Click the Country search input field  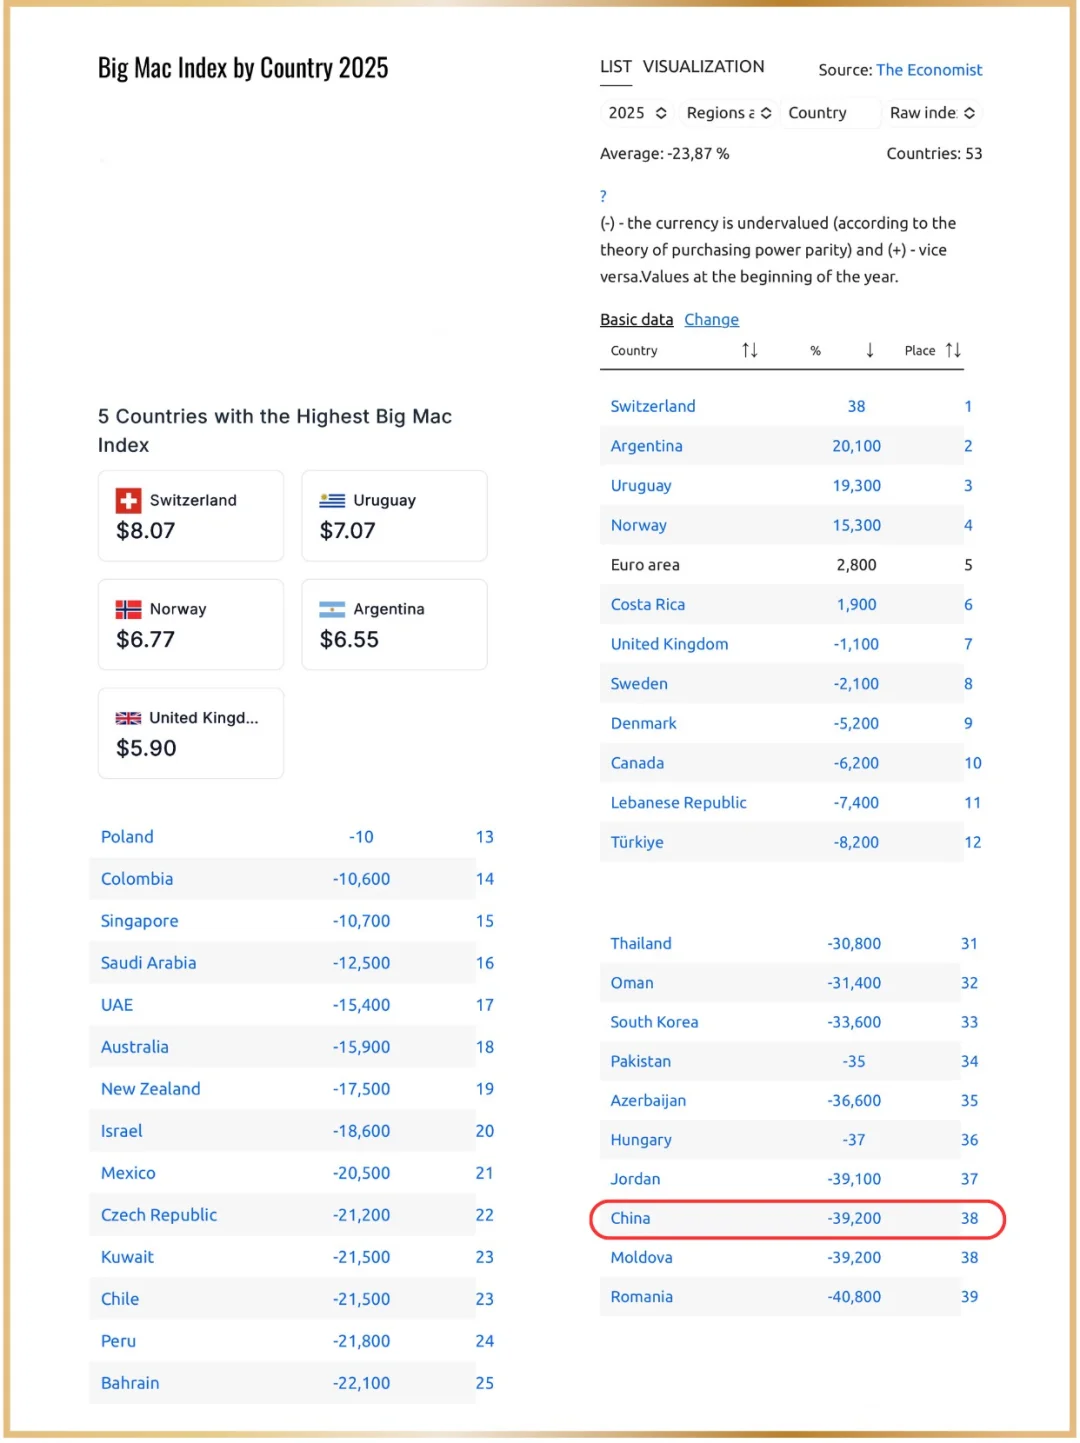(x=830, y=113)
